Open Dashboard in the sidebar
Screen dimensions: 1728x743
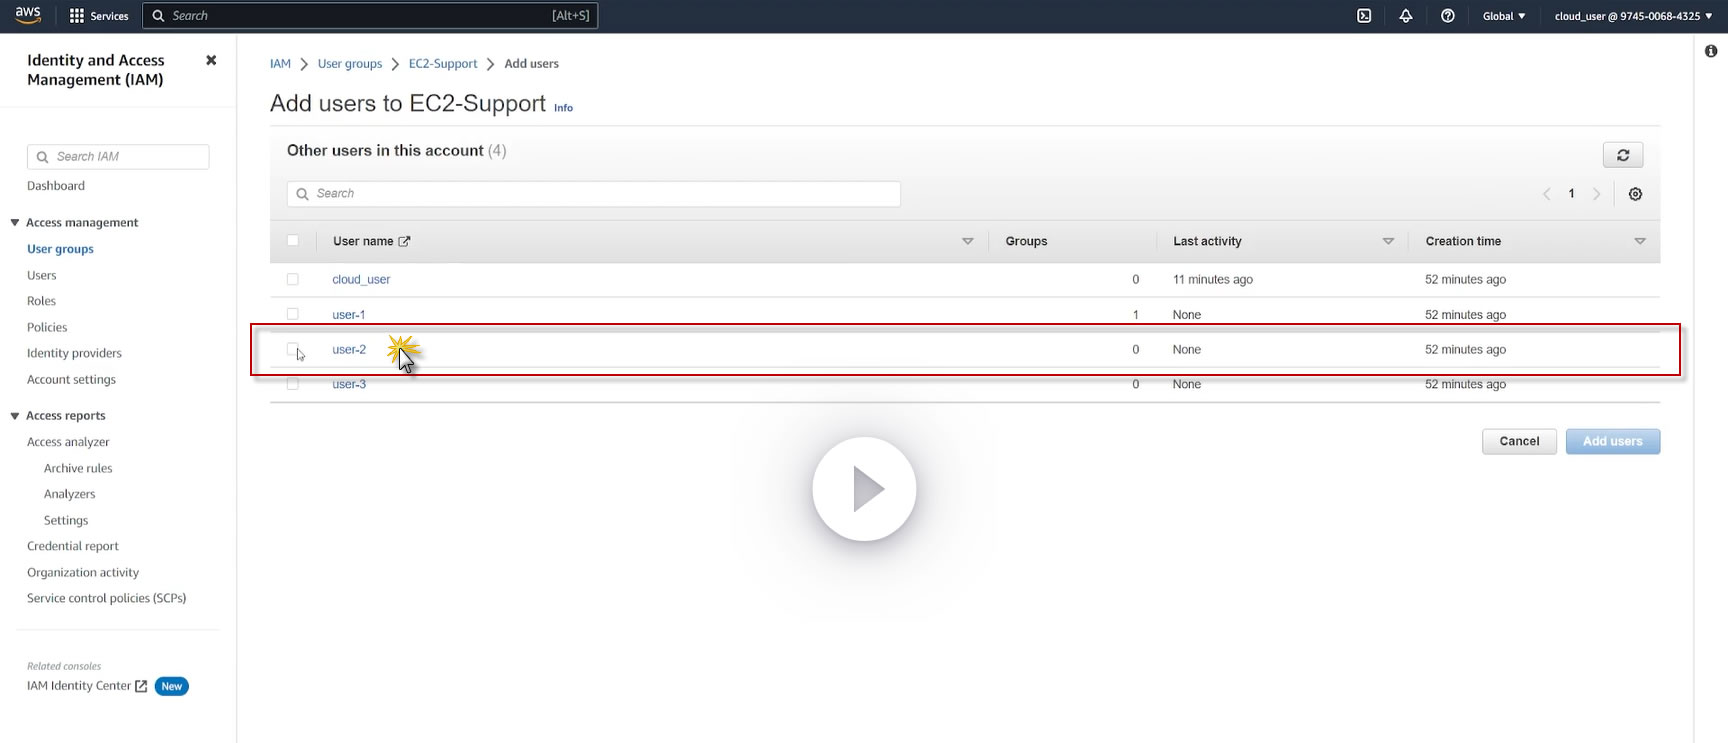[56, 186]
